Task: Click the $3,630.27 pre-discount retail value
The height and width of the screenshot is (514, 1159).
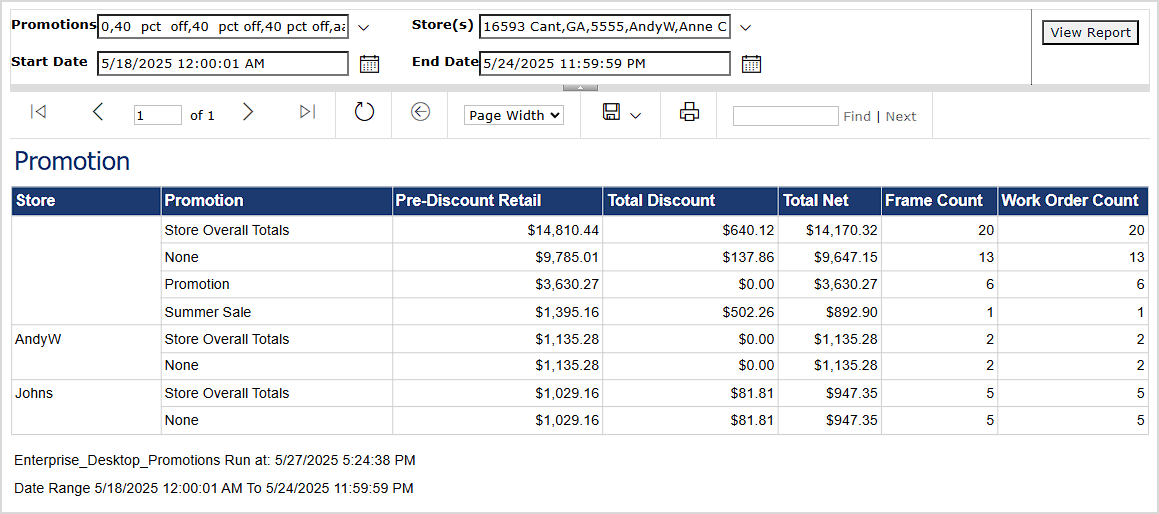Action: [566, 285]
